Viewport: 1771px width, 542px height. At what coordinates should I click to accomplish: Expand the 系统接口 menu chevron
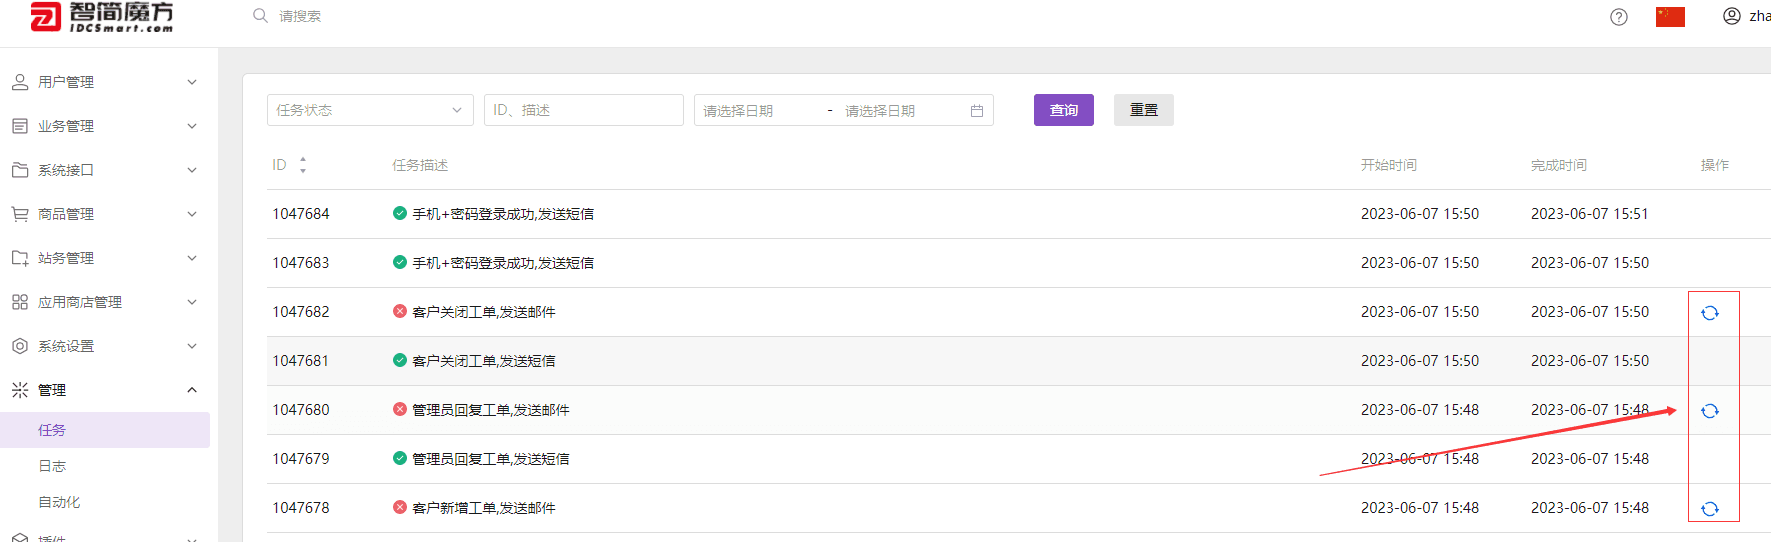[192, 170]
